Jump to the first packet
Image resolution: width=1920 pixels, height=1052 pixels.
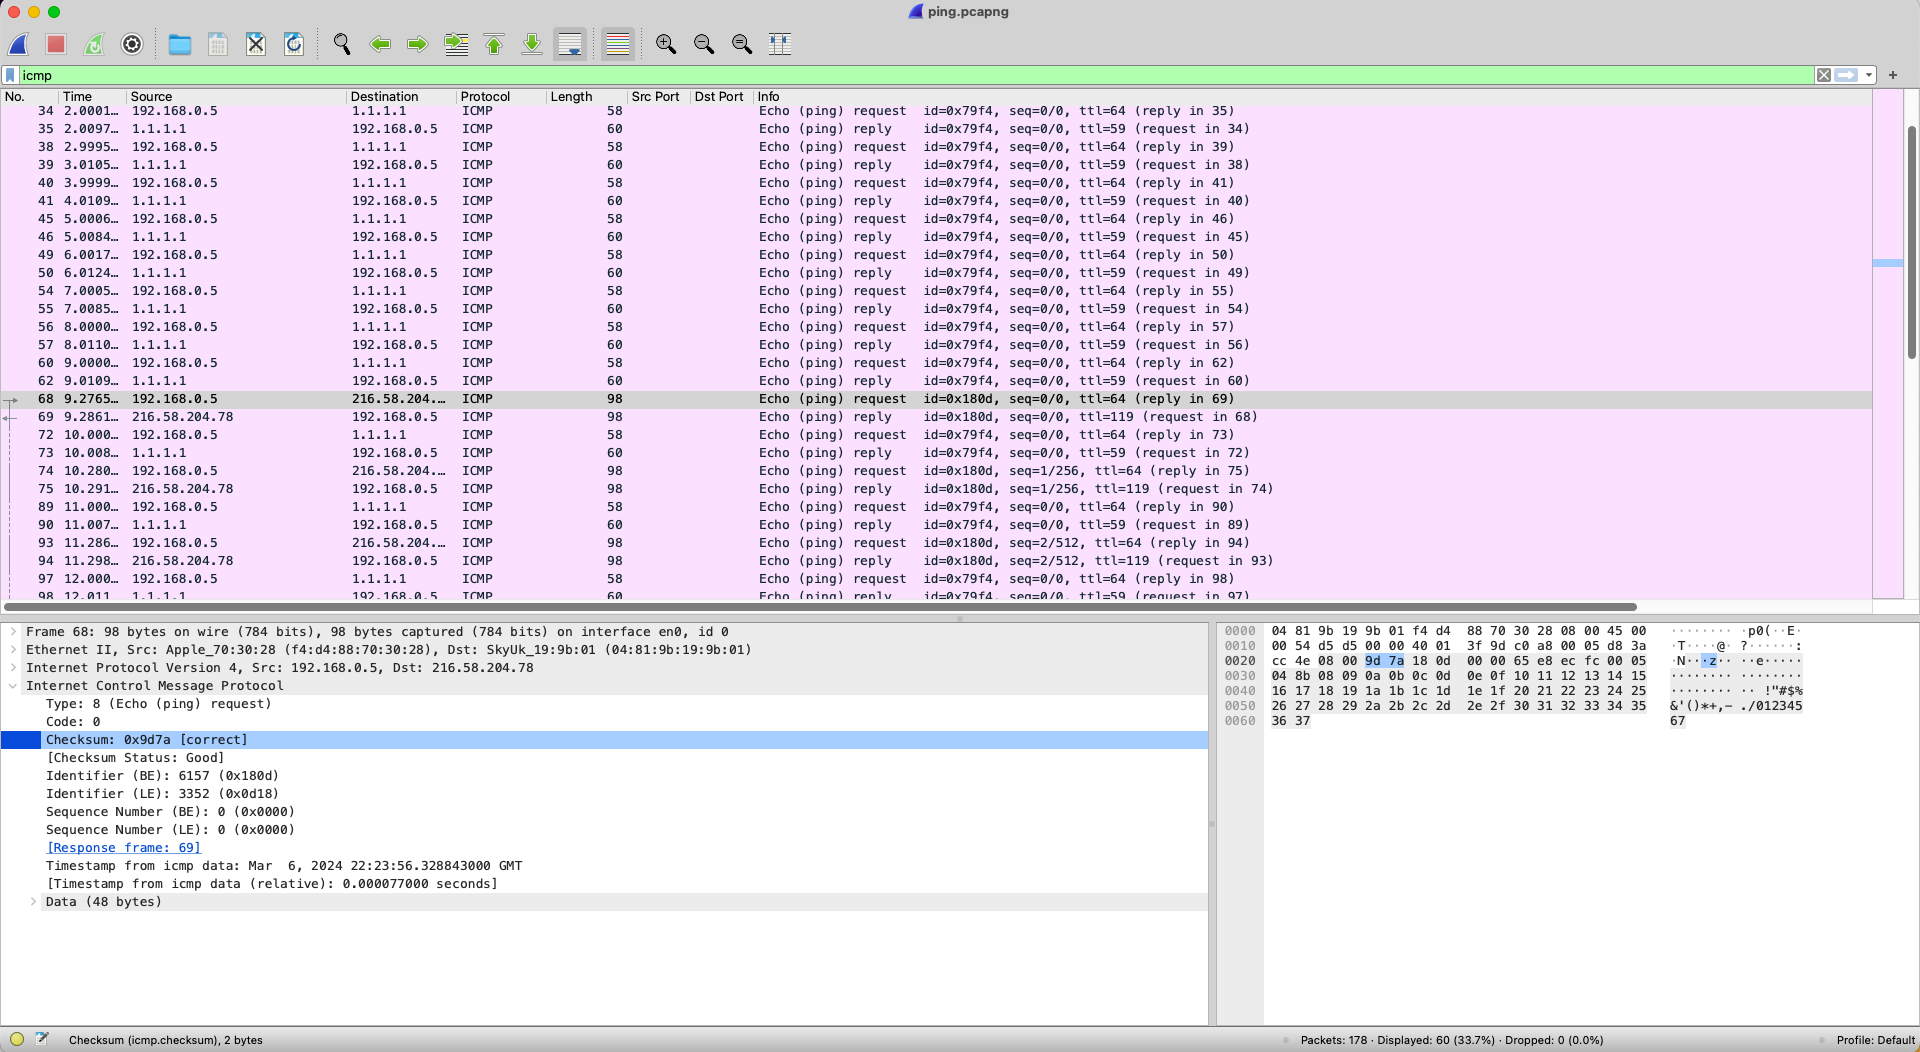[x=494, y=44]
